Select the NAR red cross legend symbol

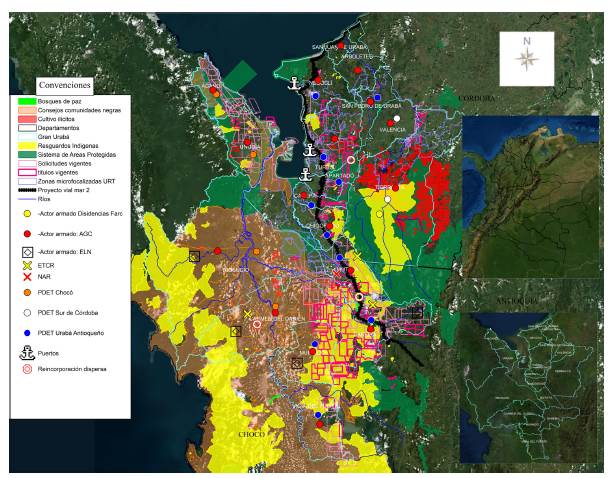pyautogui.click(x=27, y=276)
